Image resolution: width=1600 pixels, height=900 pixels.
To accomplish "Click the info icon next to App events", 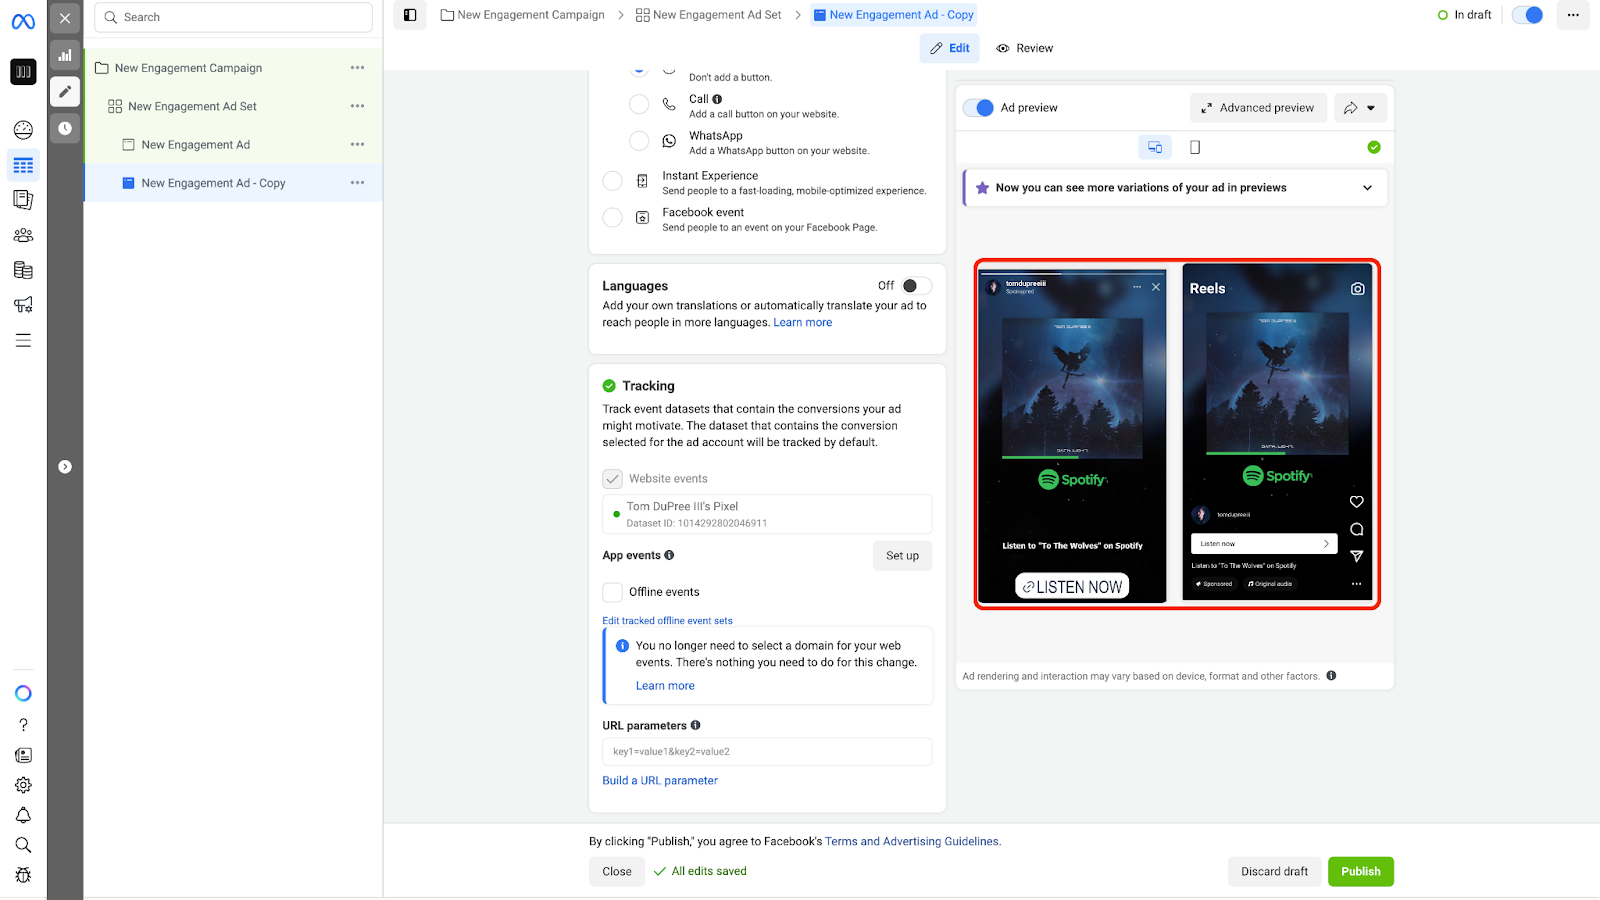I will click(x=669, y=555).
